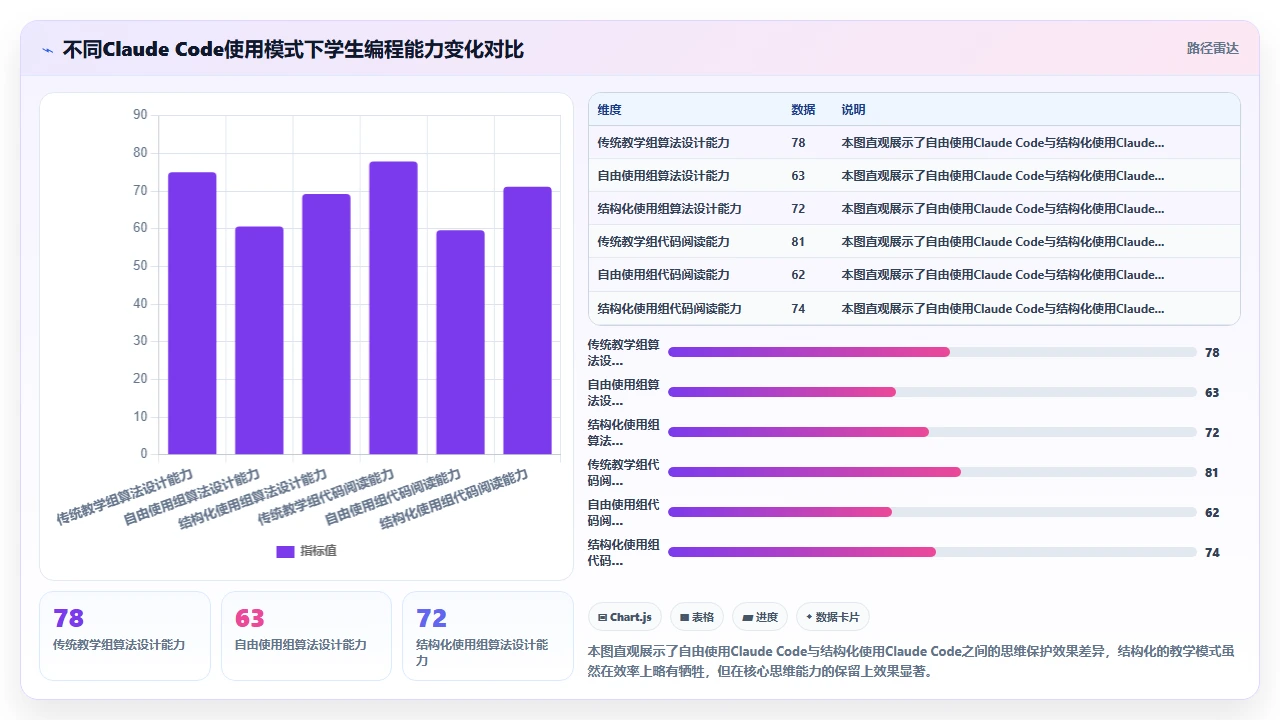Click the 数据卡片 tag chip
This screenshot has width=1280, height=720.
click(833, 617)
